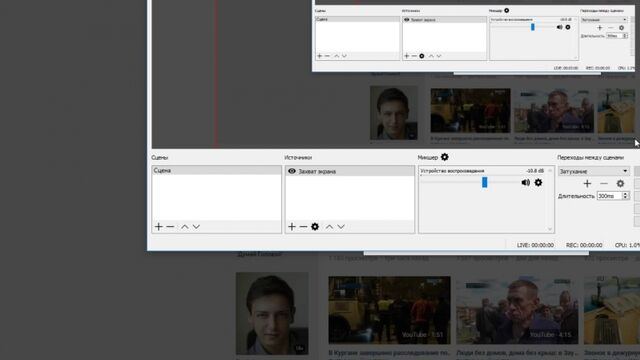Click the speaker icon in the nested preview
Screen dimensions: 640x360
click(559, 27)
